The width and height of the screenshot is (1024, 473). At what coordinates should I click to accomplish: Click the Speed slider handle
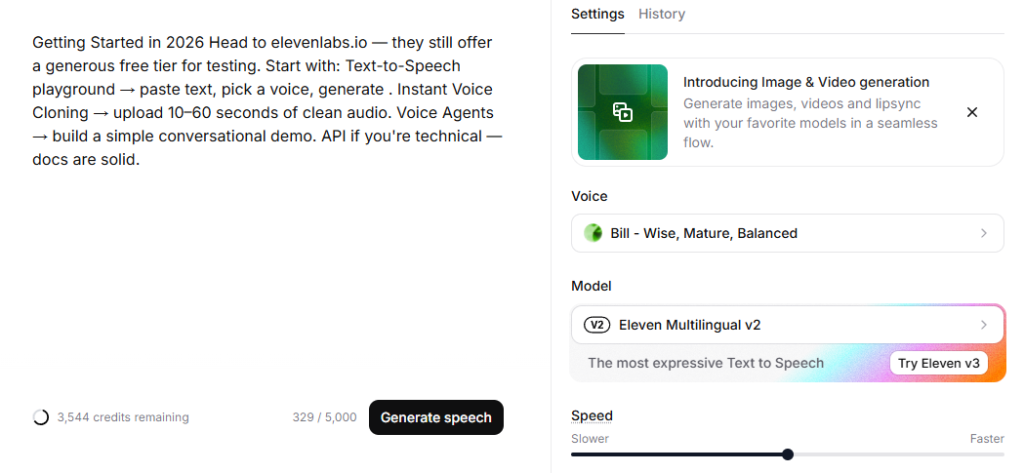tap(788, 454)
